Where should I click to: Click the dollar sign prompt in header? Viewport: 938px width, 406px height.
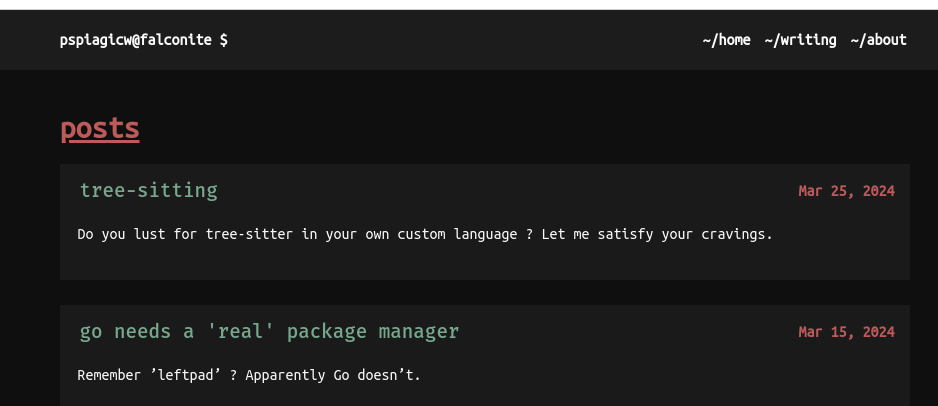tap(224, 40)
